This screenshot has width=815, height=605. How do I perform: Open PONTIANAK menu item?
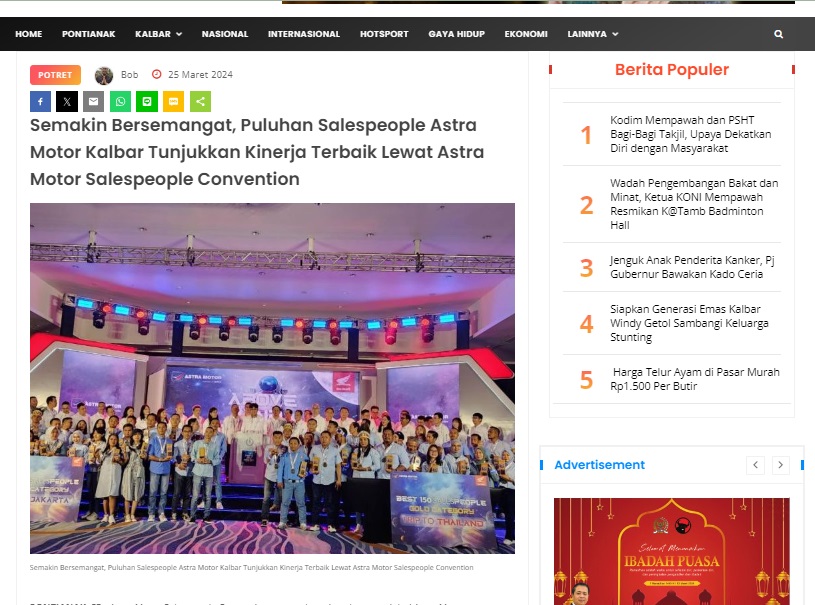88,34
